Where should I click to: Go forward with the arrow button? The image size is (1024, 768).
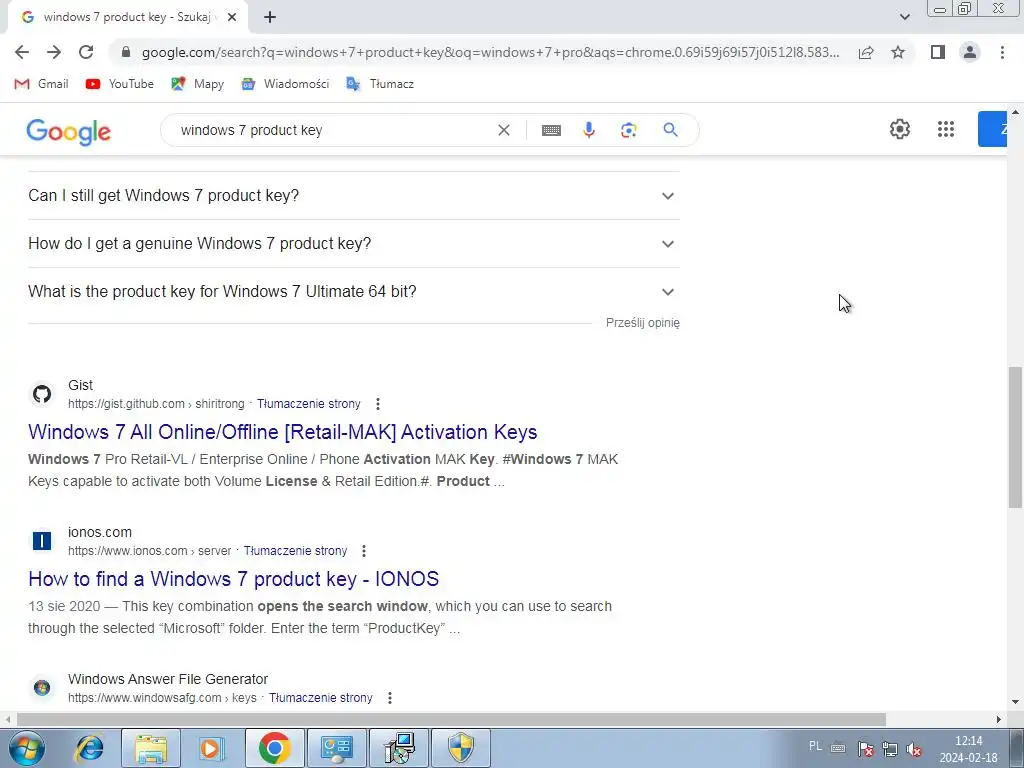(54, 52)
